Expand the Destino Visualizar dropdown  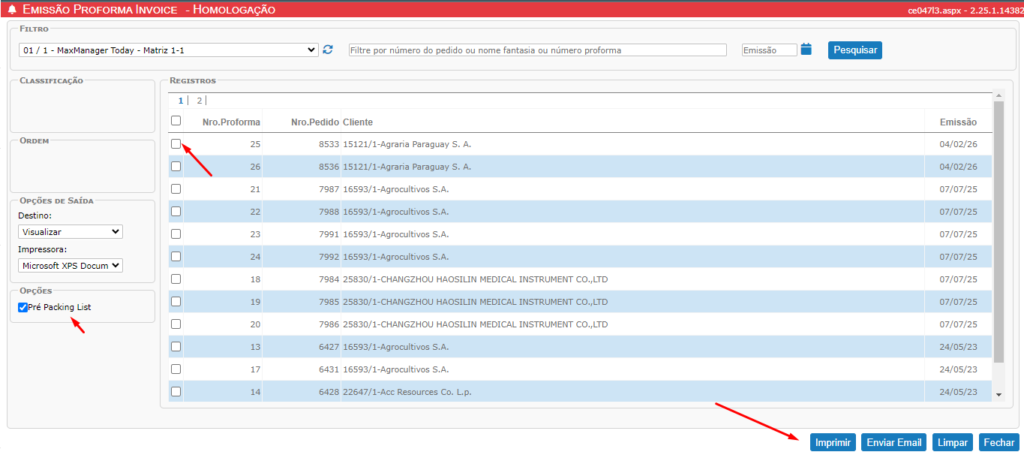70,232
